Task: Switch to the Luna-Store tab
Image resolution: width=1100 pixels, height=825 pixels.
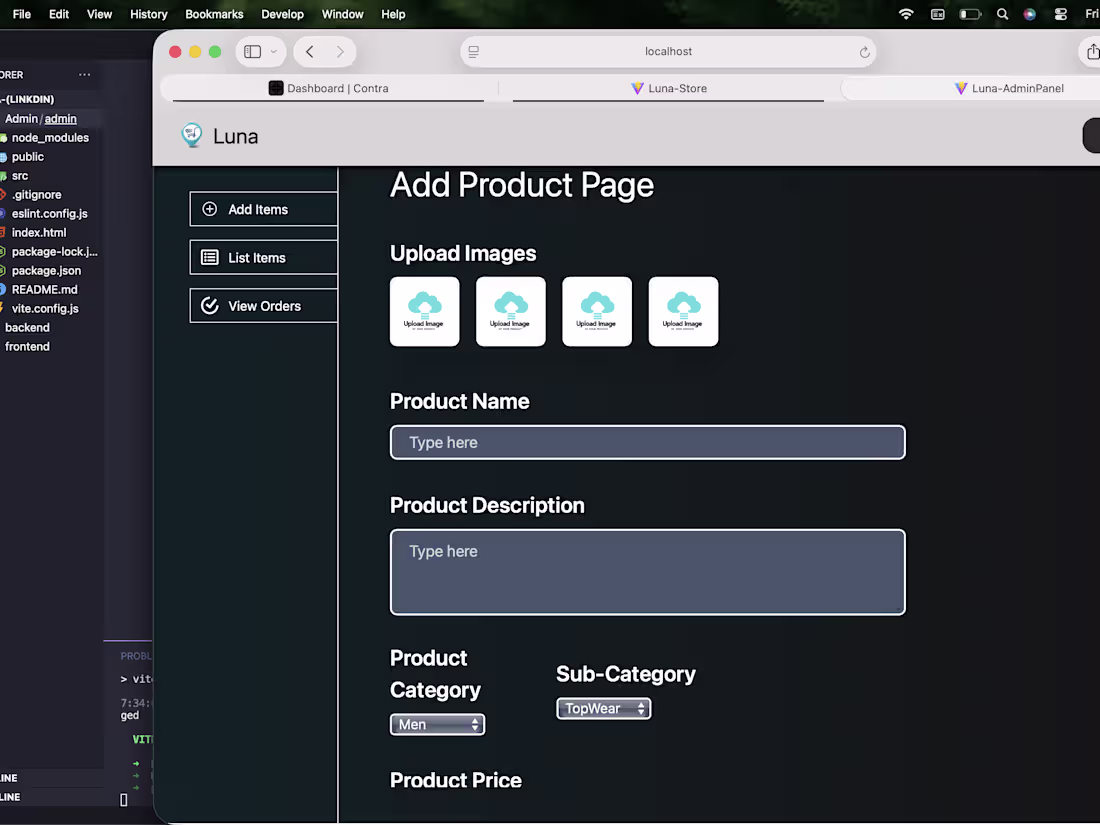Action: (668, 88)
